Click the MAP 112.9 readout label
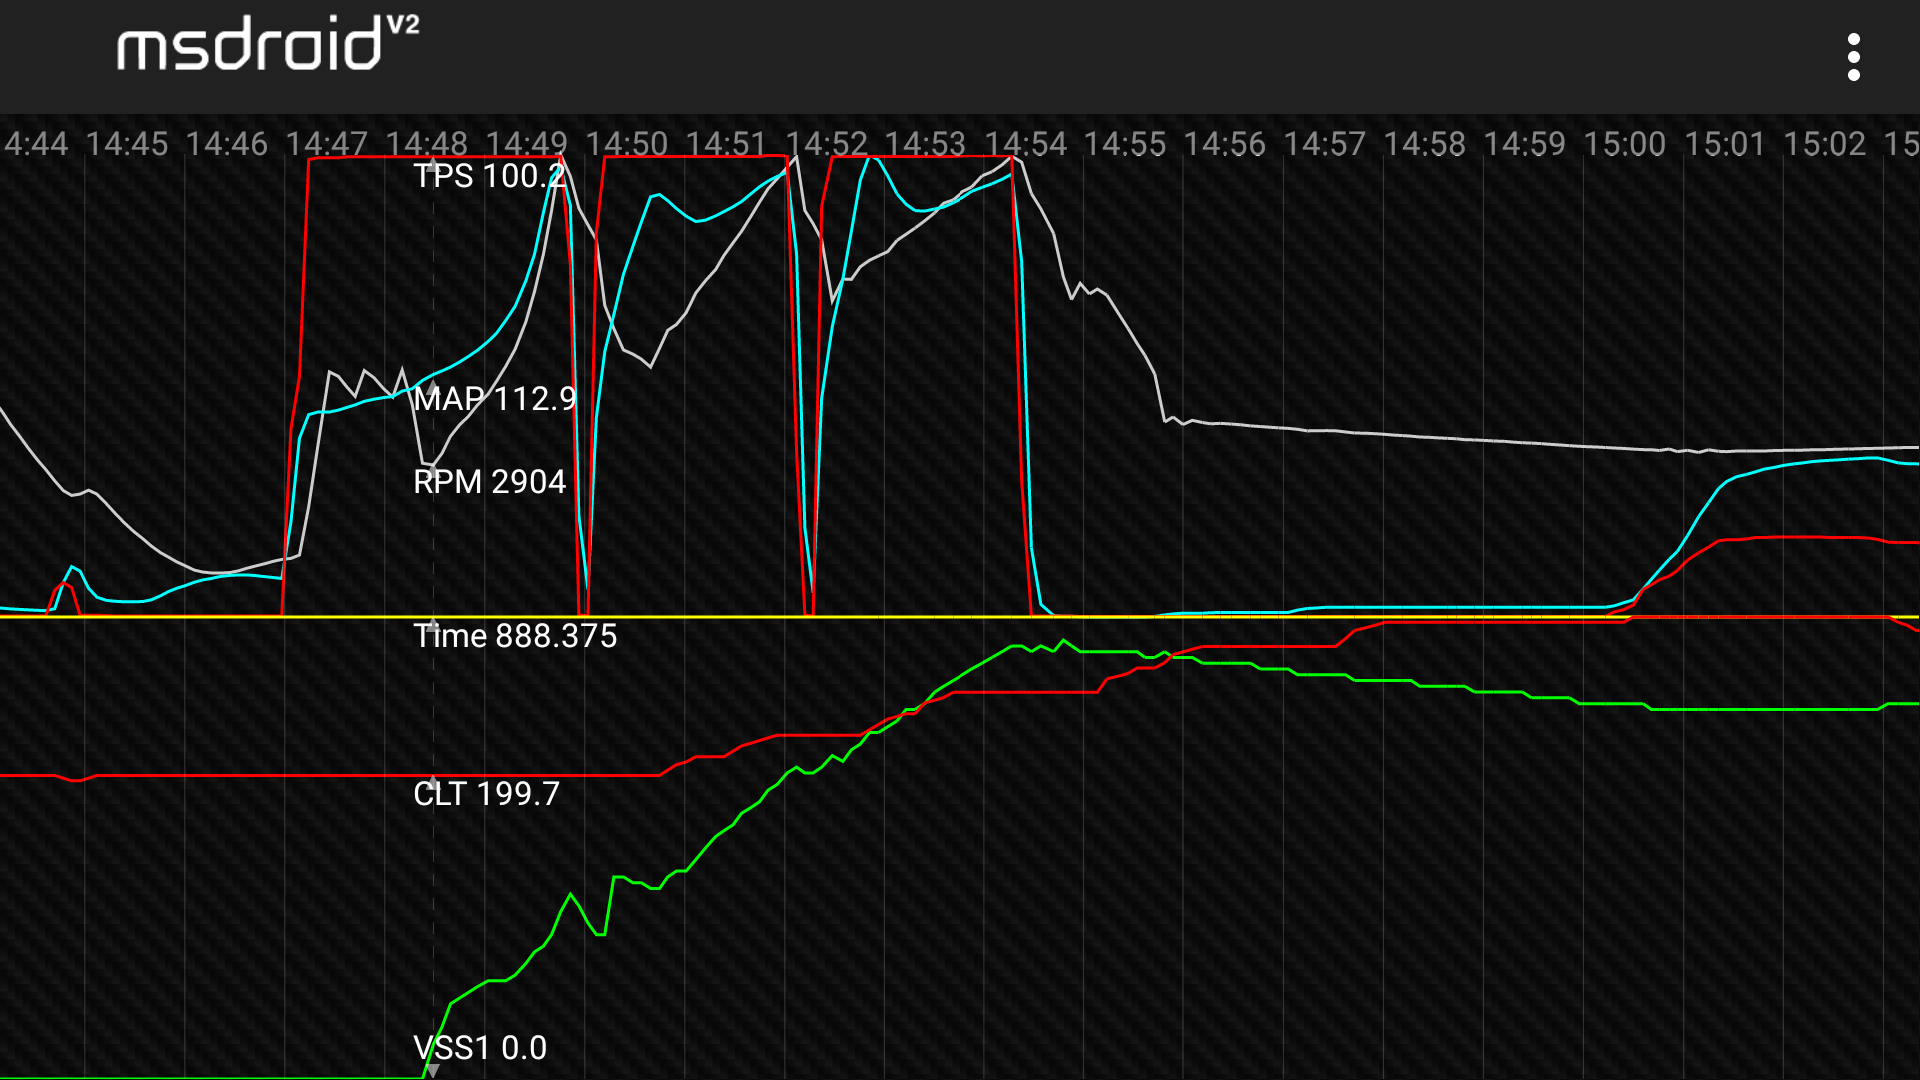Screen dimensions: 1920x1080 coord(495,399)
